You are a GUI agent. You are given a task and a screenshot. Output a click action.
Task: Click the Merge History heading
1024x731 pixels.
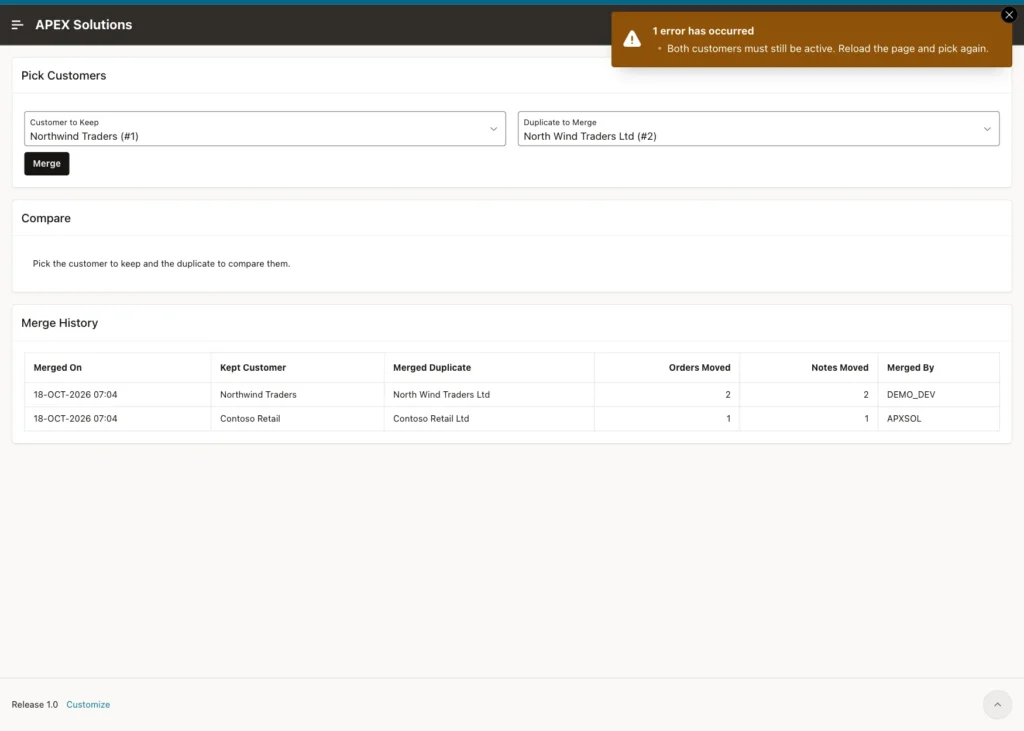pyautogui.click(x=59, y=323)
